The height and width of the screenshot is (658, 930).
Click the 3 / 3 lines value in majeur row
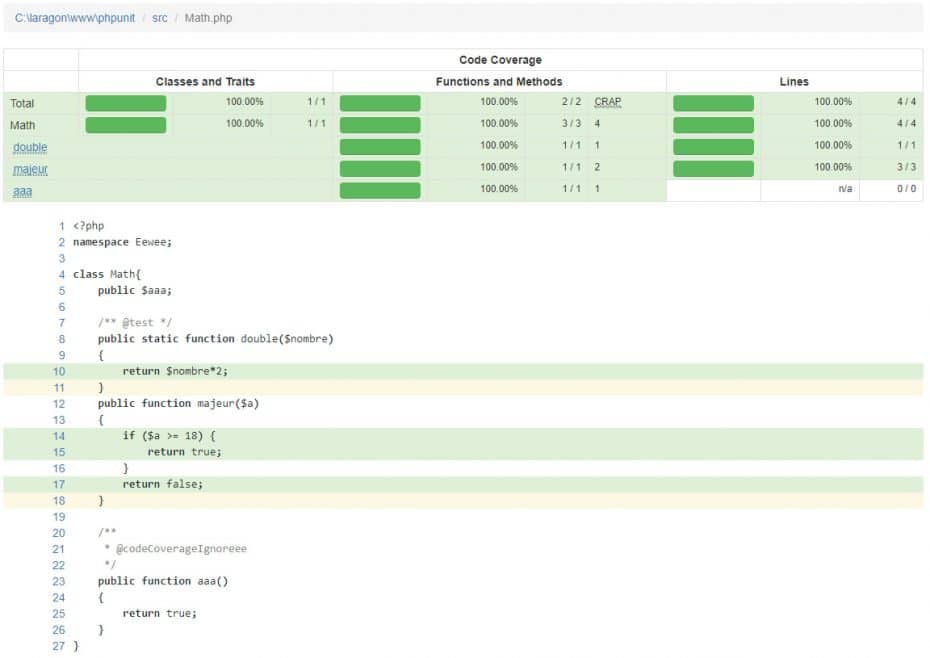point(906,167)
